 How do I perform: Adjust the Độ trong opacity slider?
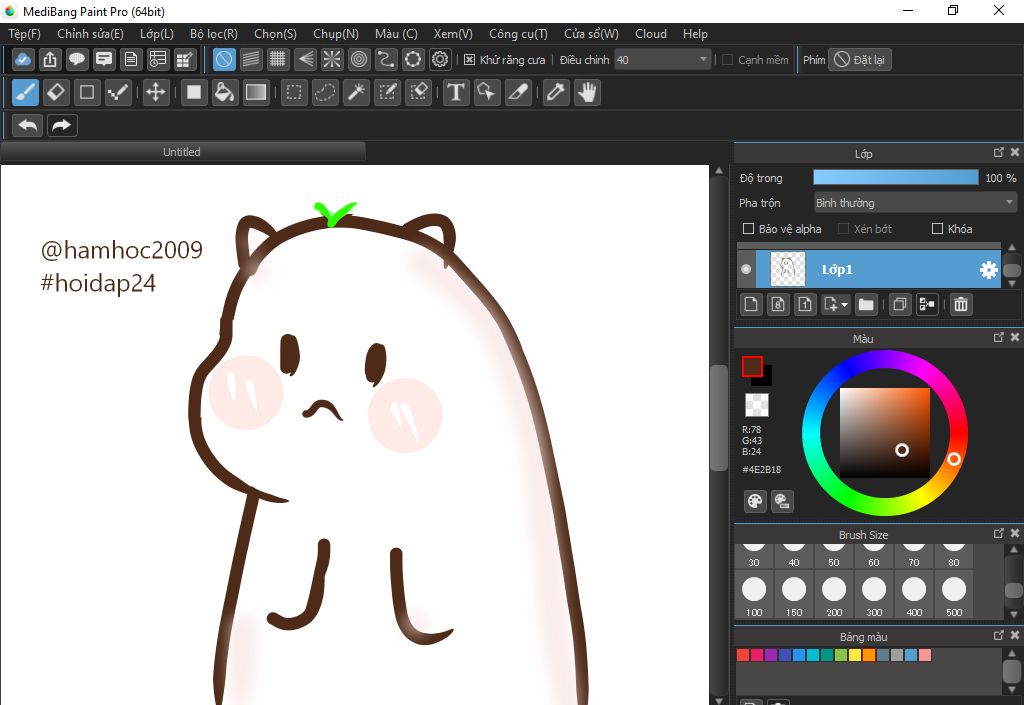[x=895, y=178]
